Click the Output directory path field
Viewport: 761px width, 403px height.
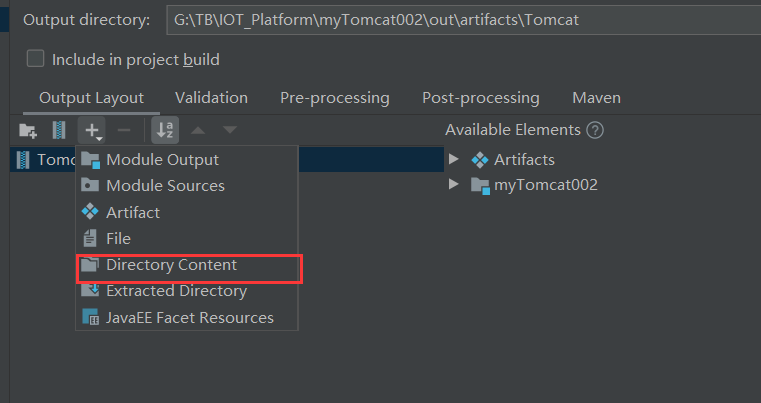[x=450, y=20]
